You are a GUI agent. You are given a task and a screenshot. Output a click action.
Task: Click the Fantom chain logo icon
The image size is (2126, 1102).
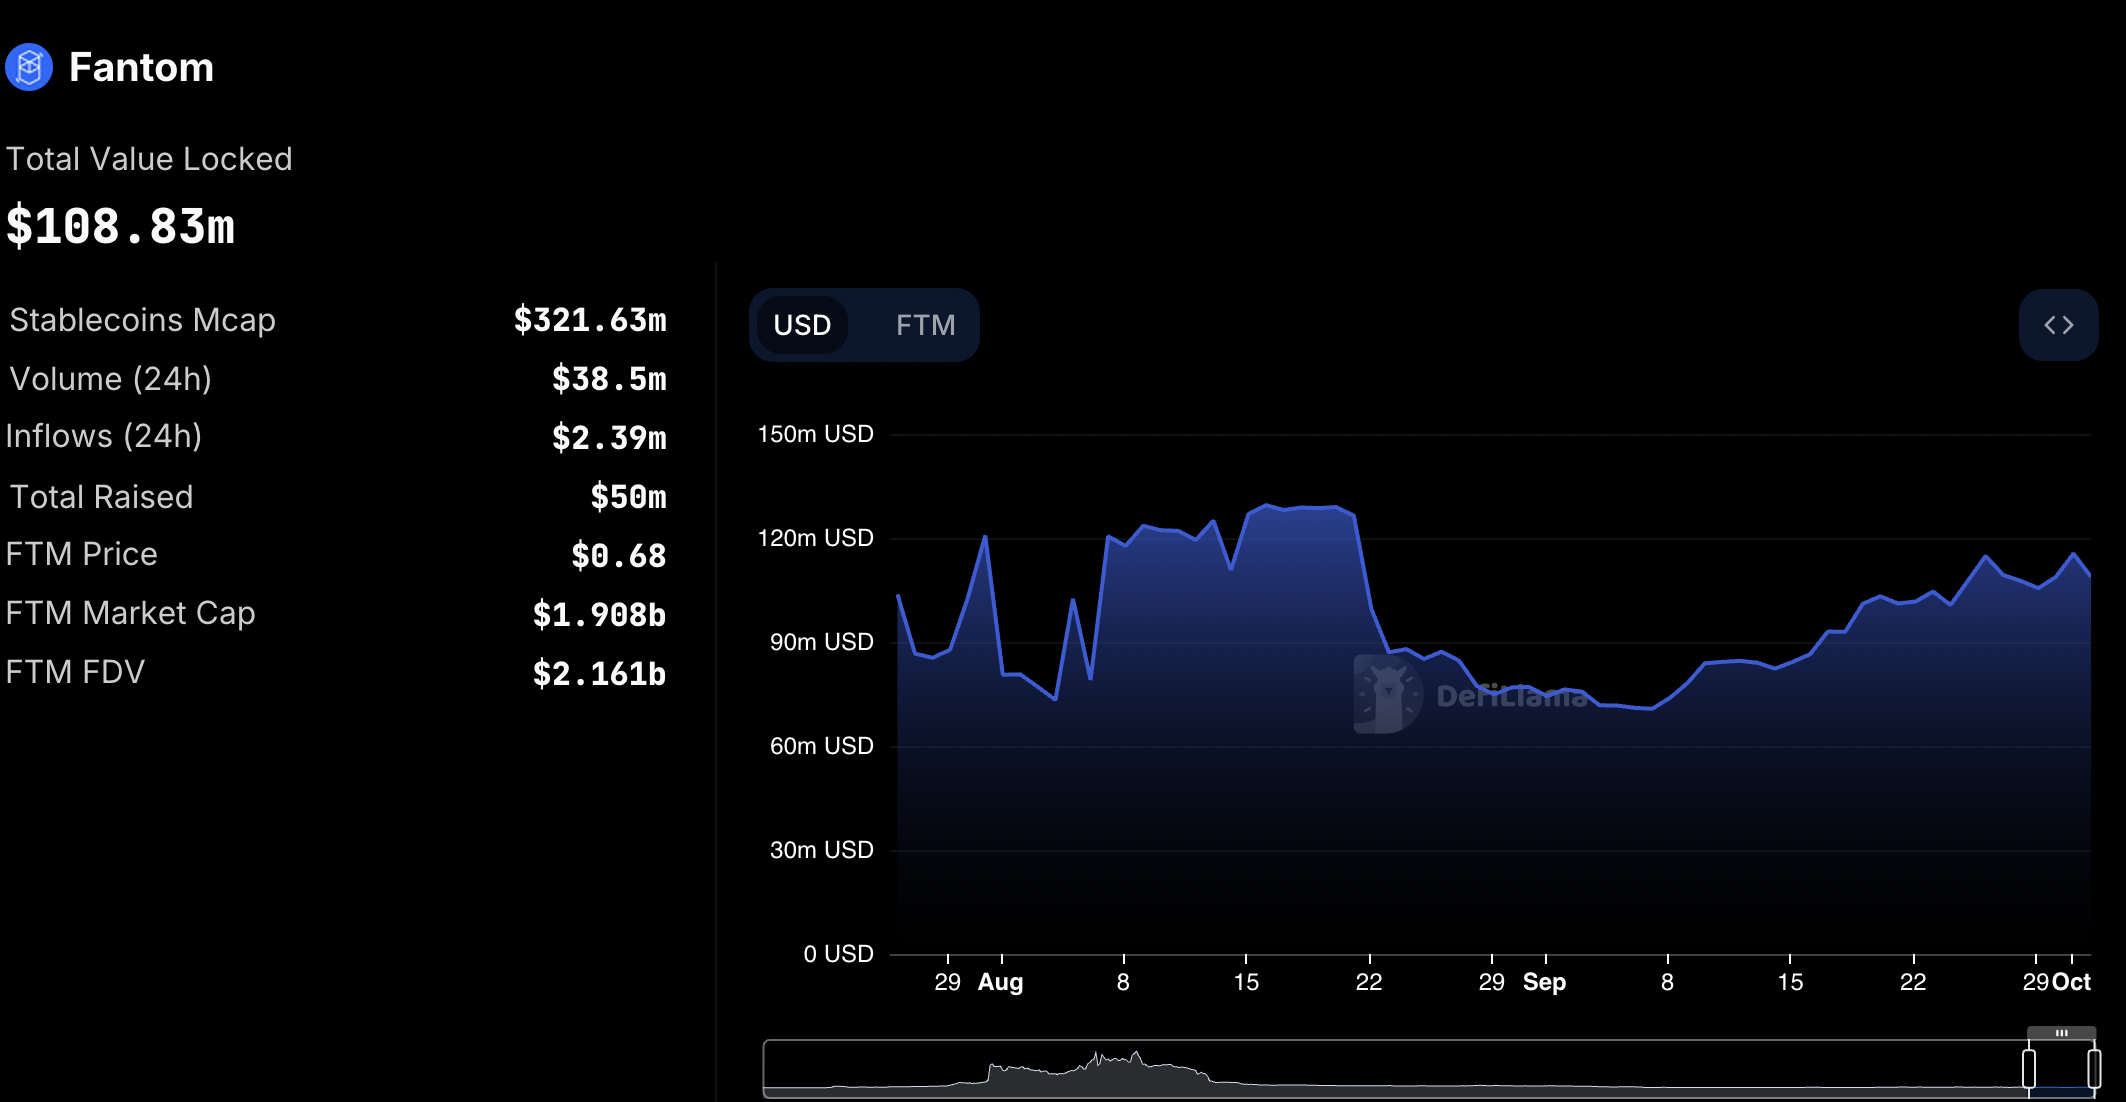pos(29,68)
